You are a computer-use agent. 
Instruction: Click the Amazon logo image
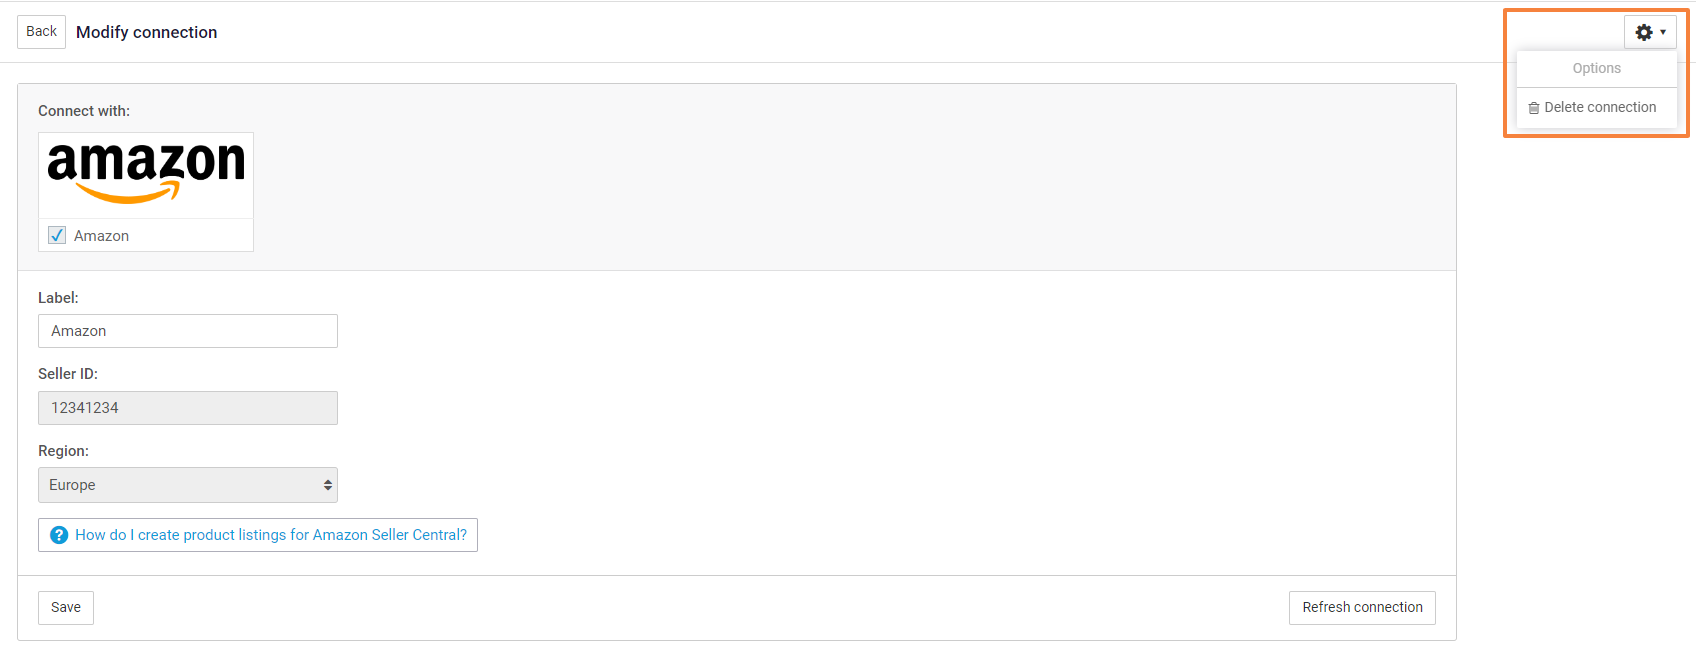[x=146, y=174]
